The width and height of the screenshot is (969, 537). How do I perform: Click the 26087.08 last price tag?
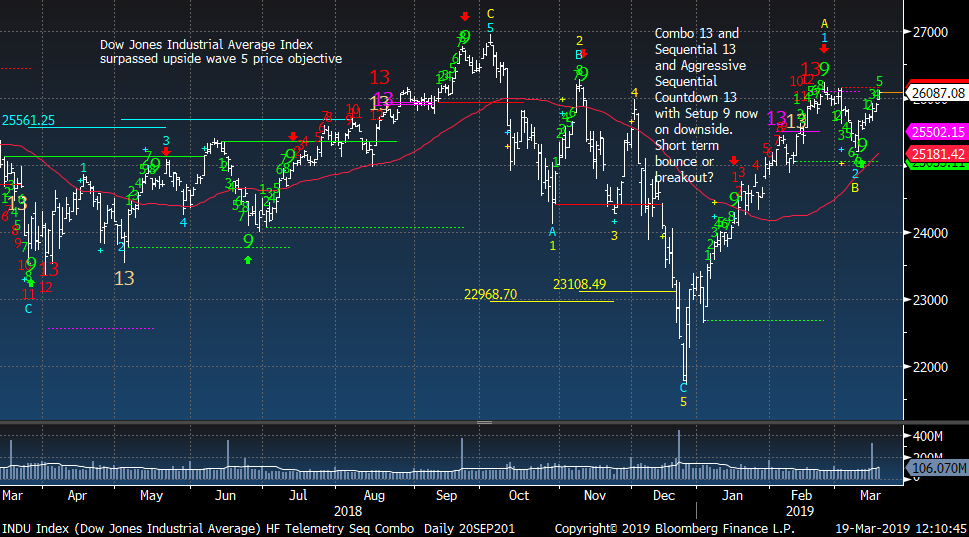click(x=937, y=93)
